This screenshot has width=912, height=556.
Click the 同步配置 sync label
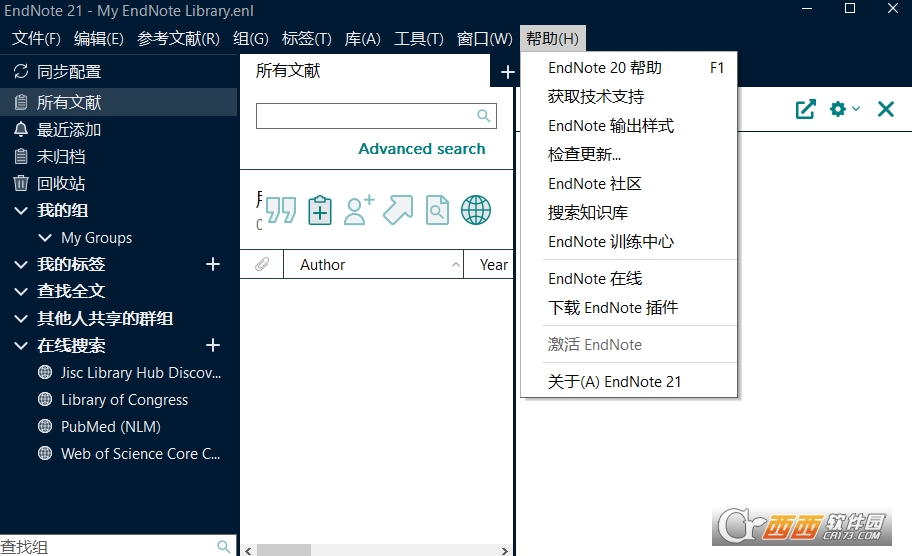(69, 72)
